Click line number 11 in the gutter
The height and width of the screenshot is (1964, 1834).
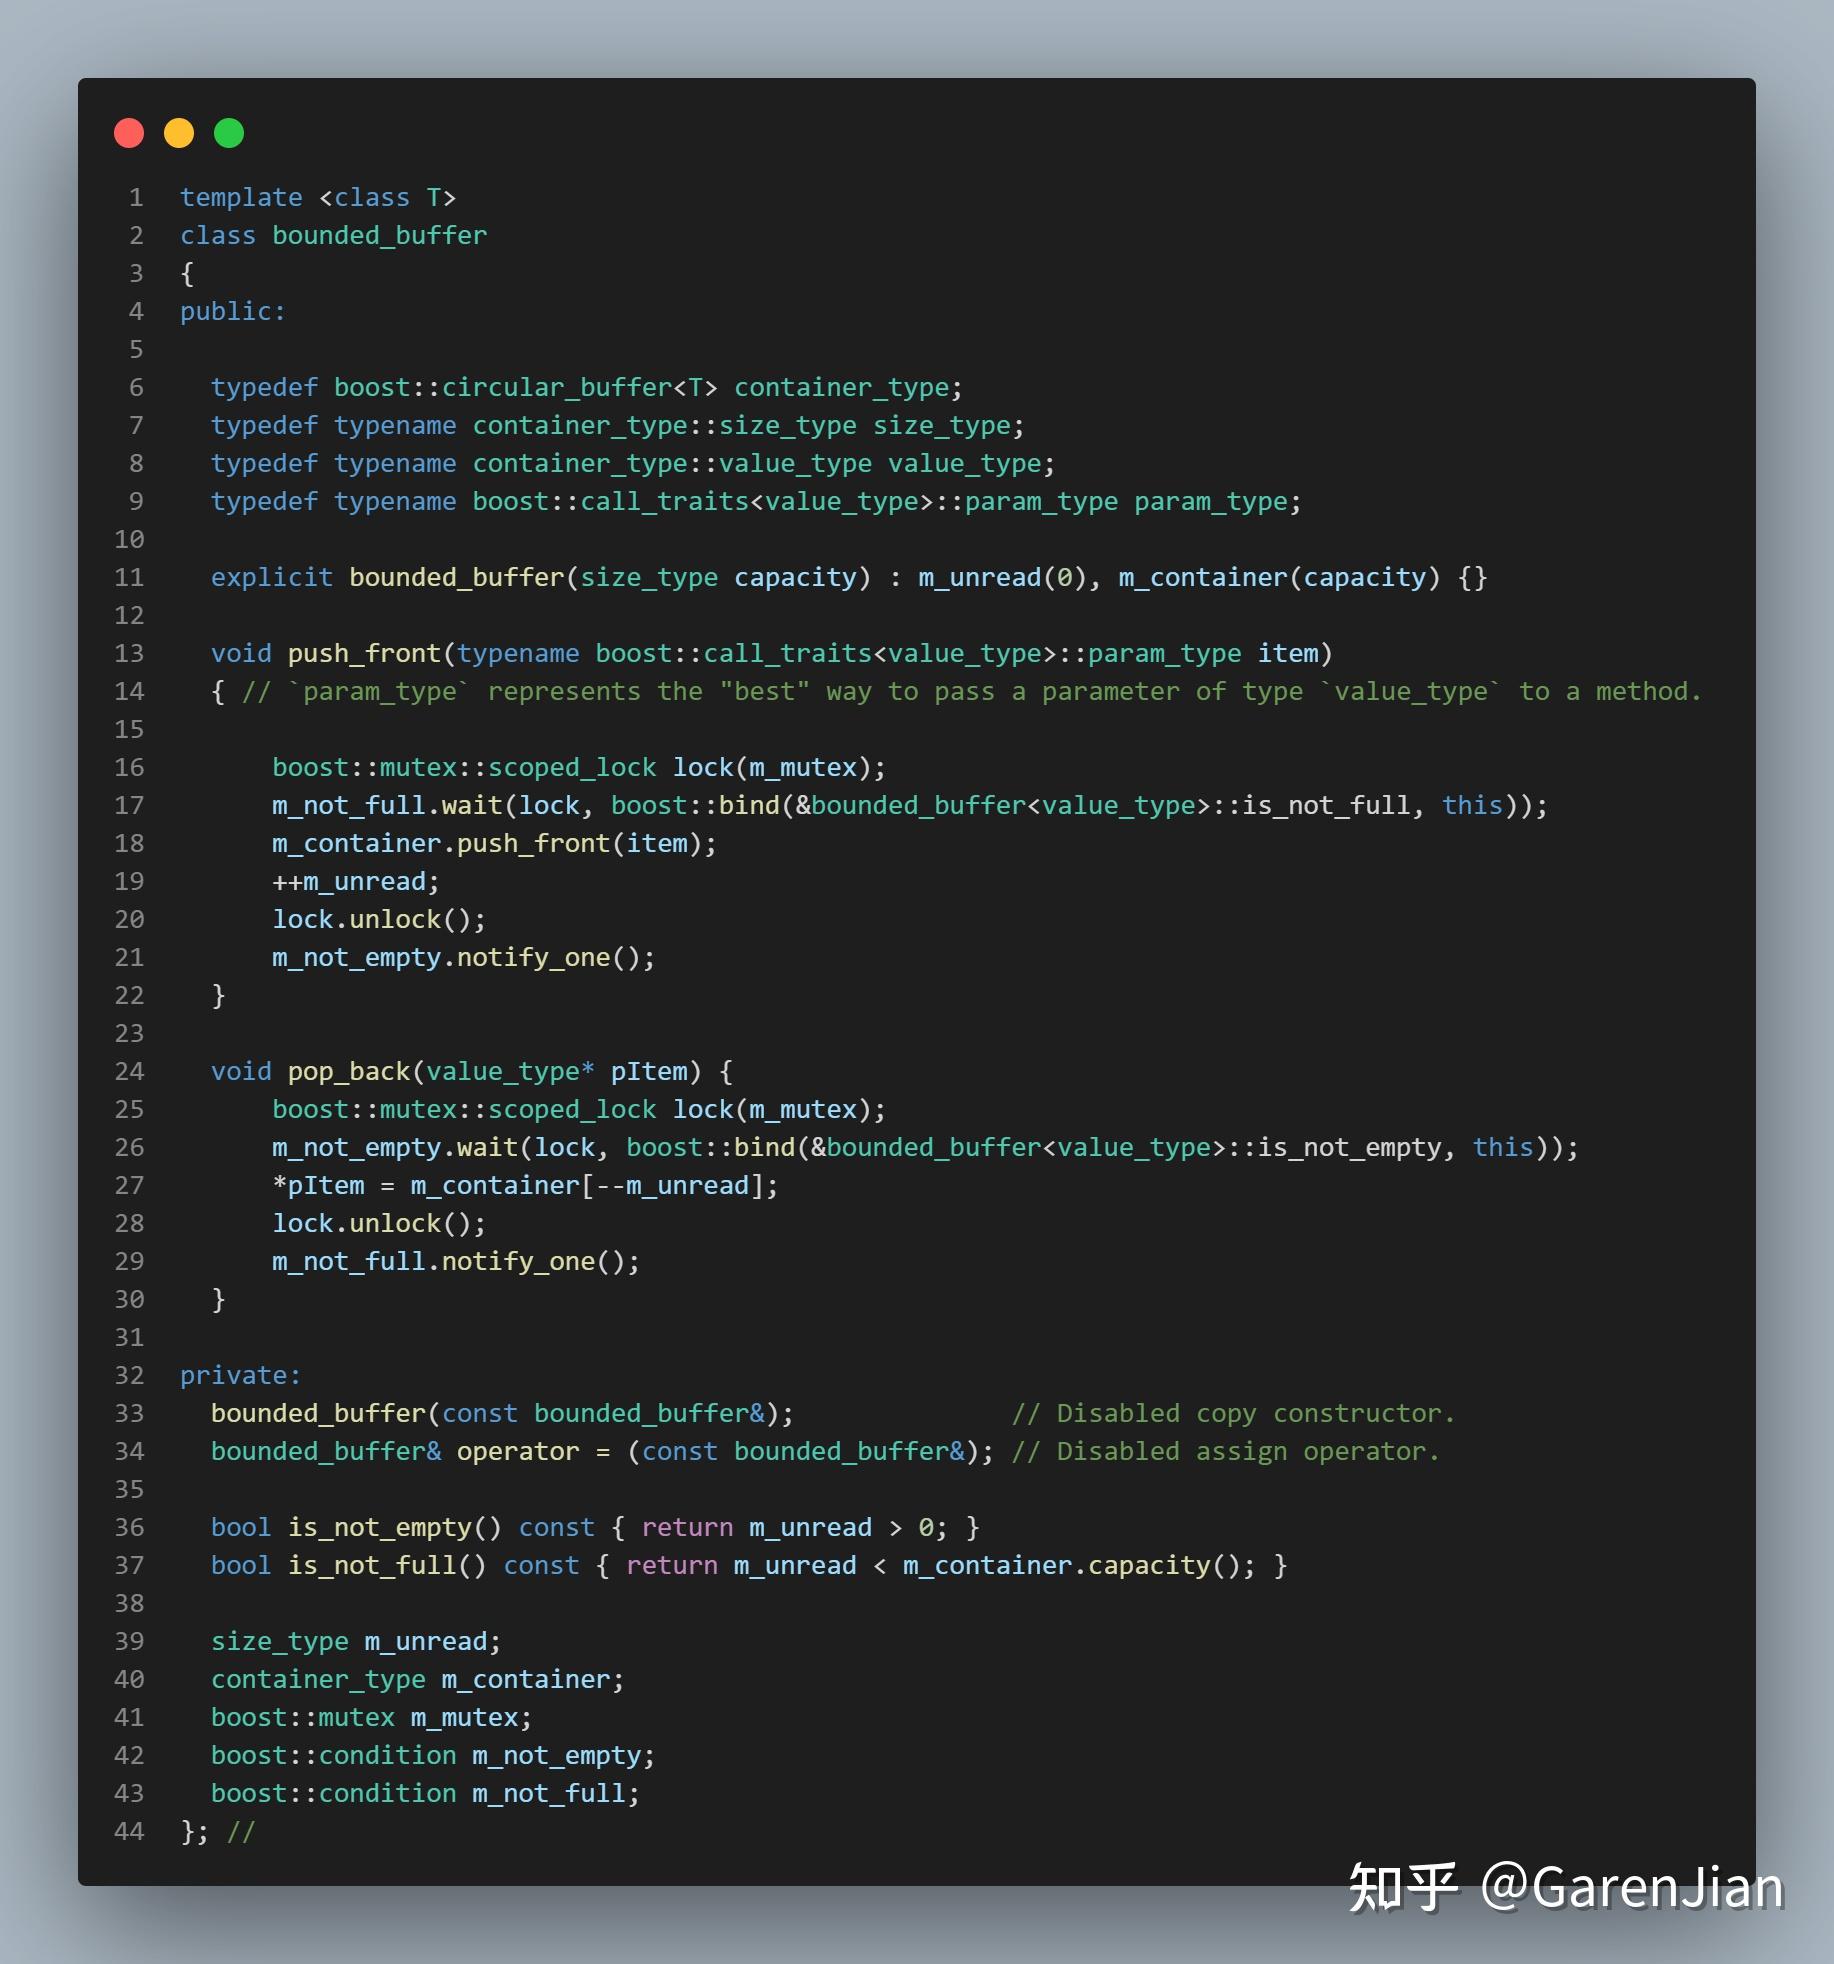[128, 577]
